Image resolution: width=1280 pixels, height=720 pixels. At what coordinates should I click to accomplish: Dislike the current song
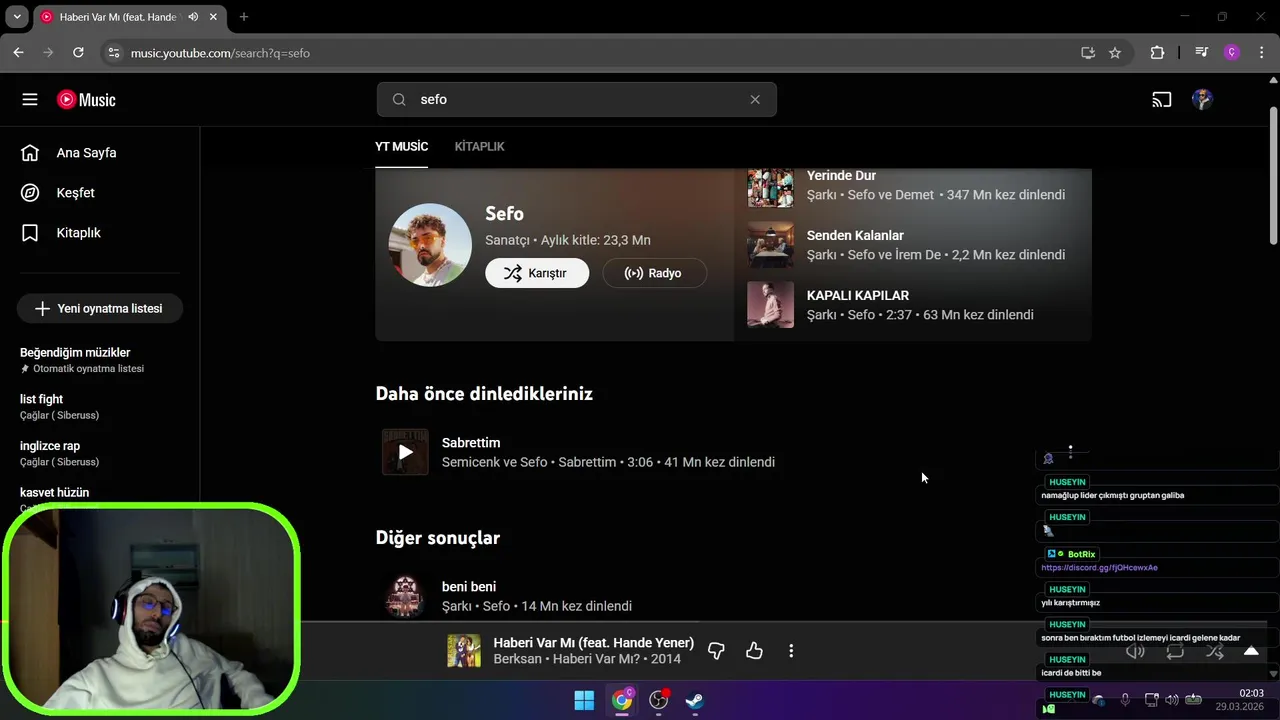click(716, 651)
